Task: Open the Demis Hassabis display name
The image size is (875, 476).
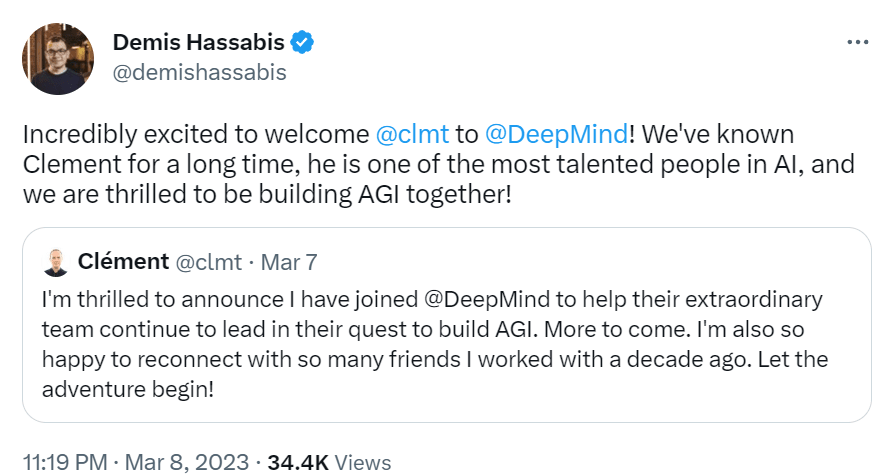Action: 198,43
